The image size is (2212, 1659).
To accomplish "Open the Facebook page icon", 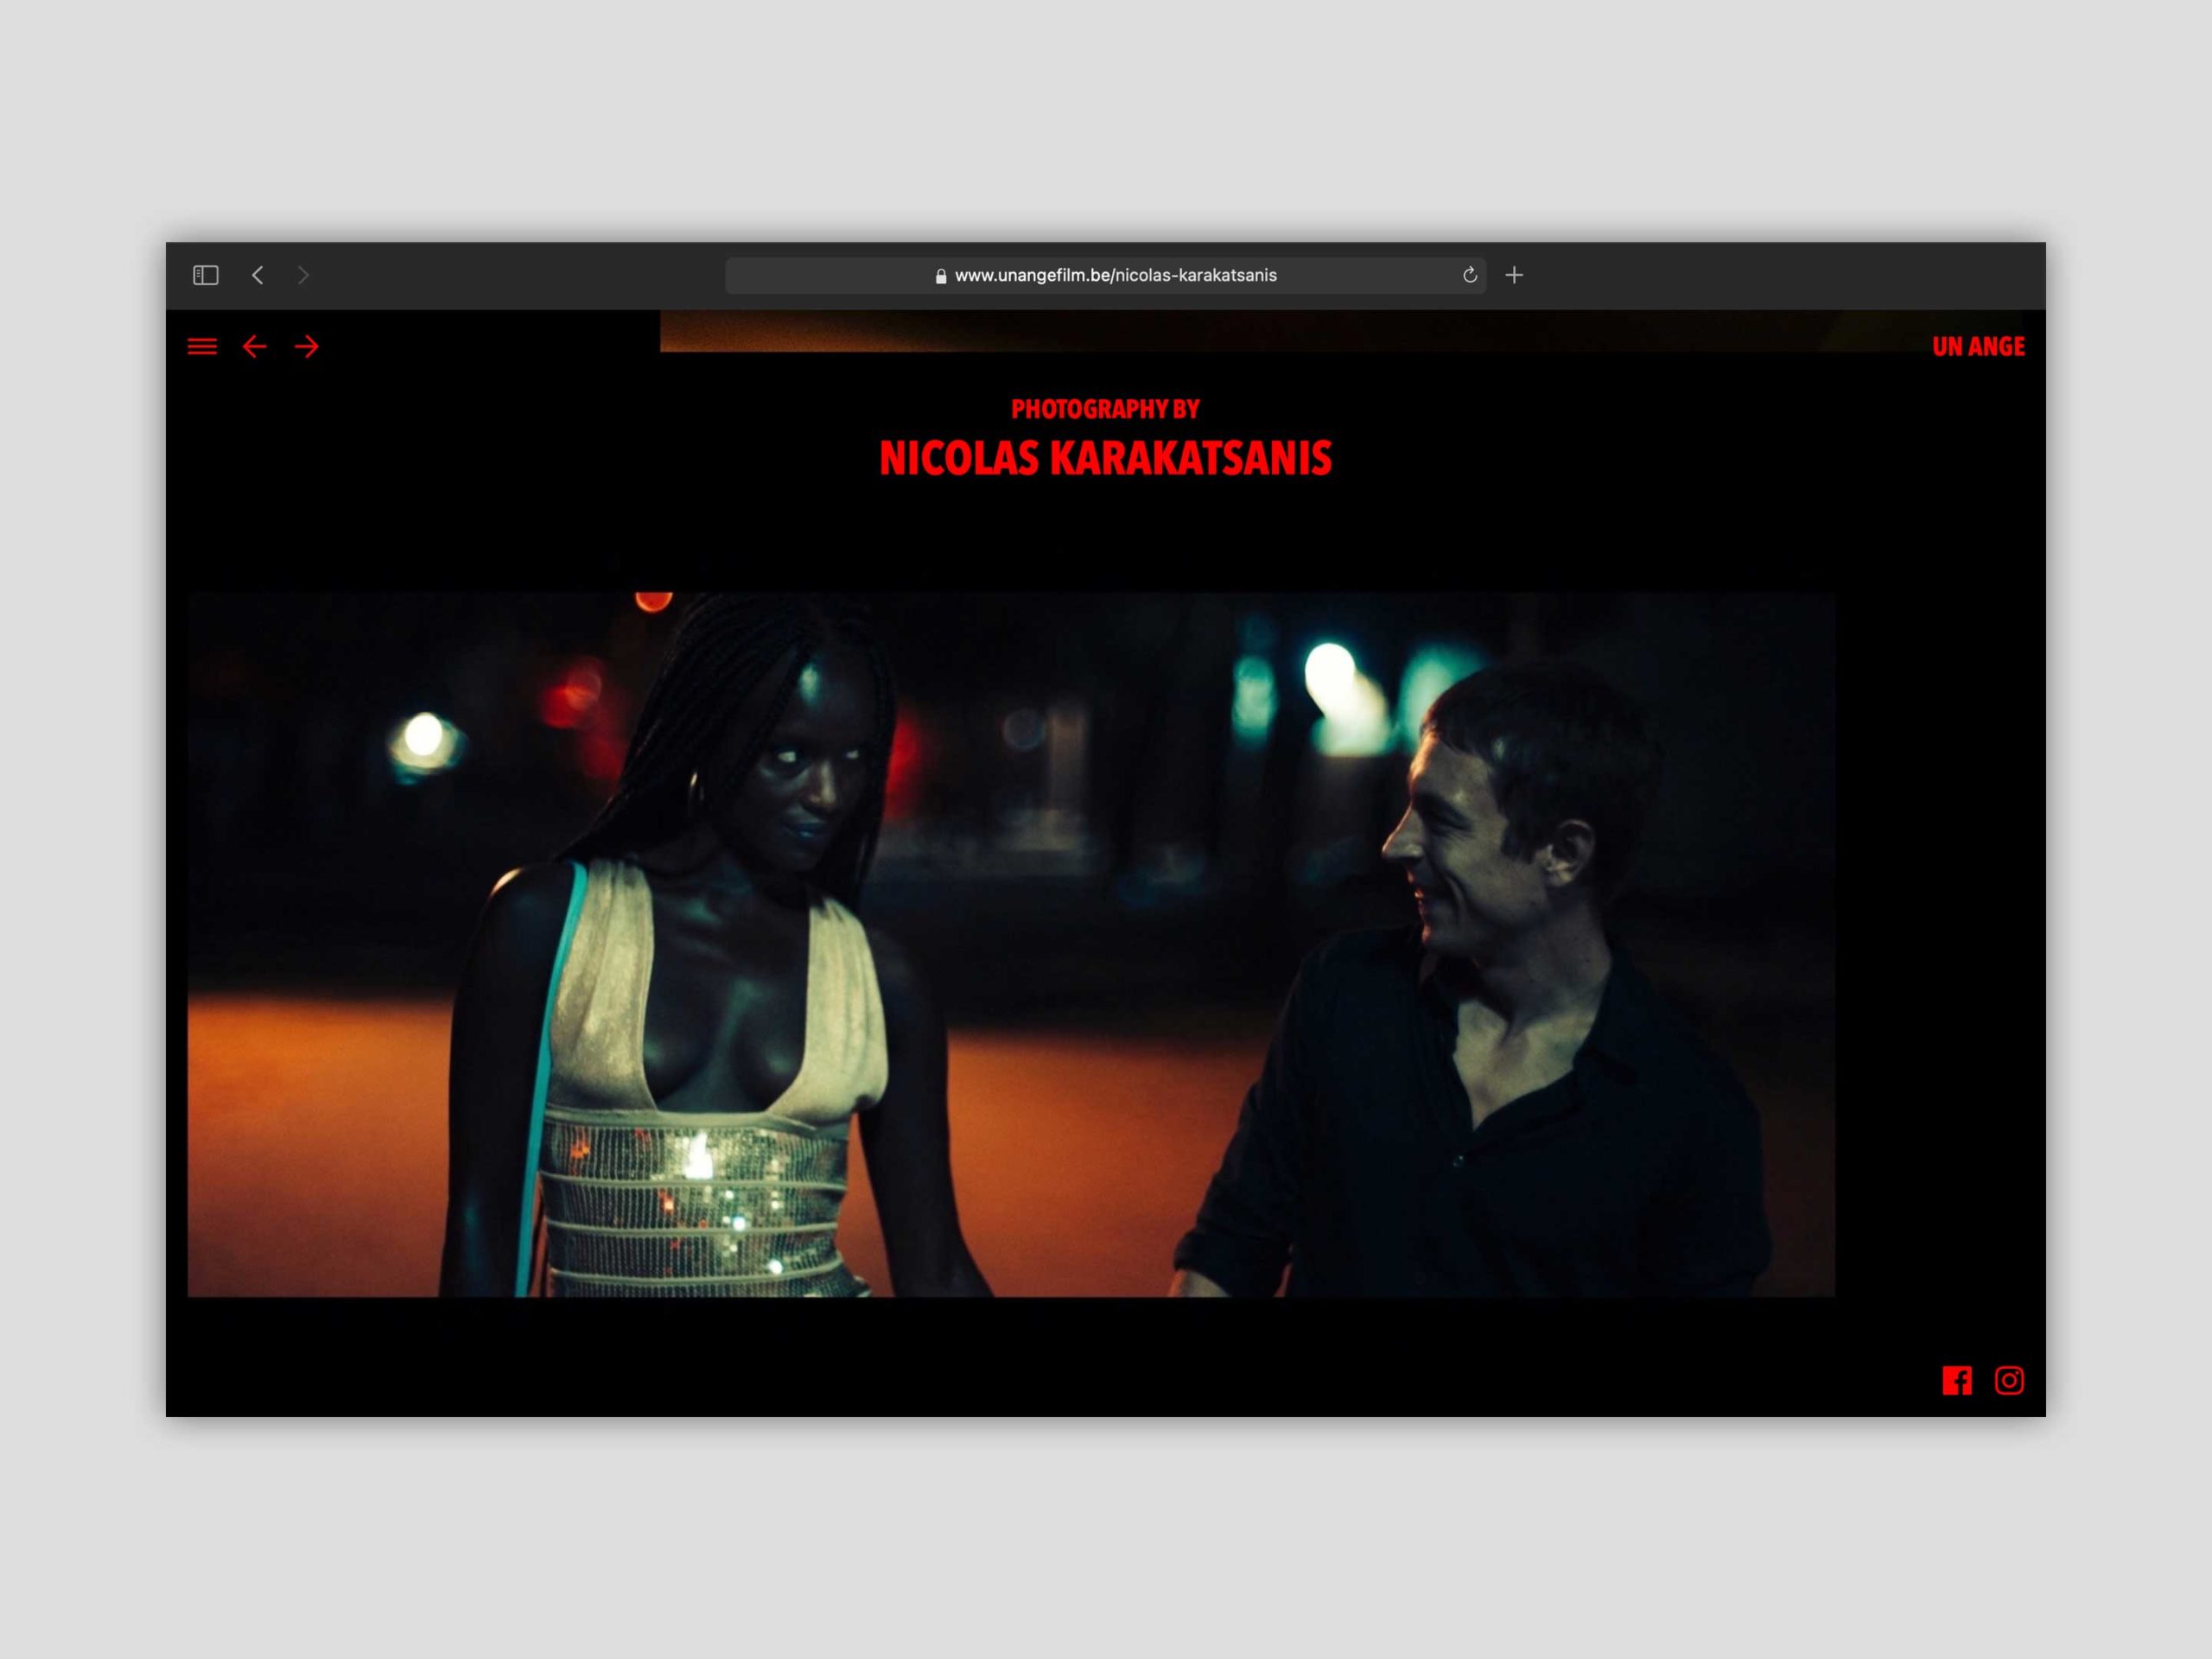I will (x=1957, y=1381).
